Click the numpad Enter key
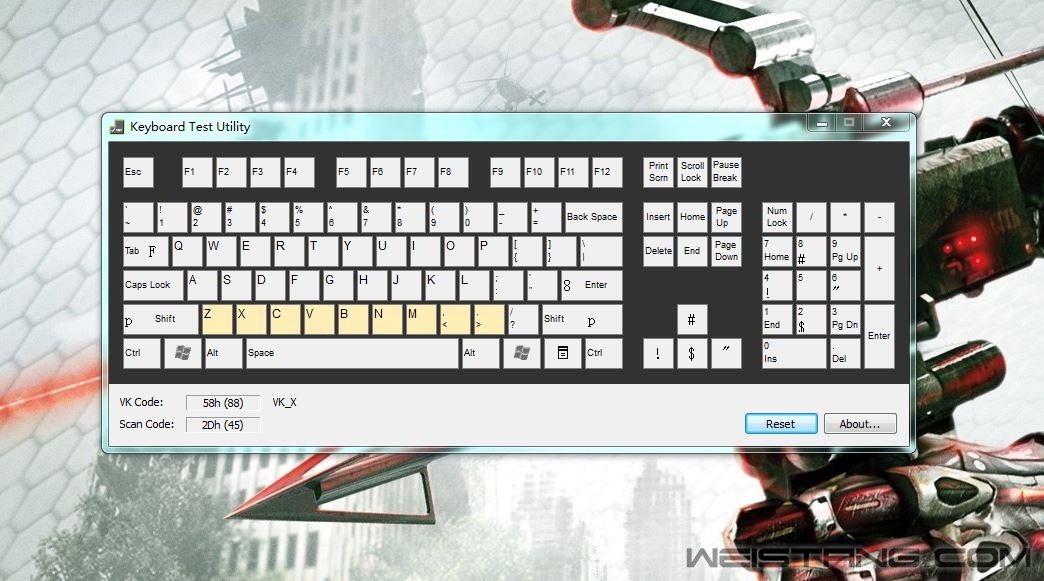The width and height of the screenshot is (1044, 581). (x=879, y=336)
